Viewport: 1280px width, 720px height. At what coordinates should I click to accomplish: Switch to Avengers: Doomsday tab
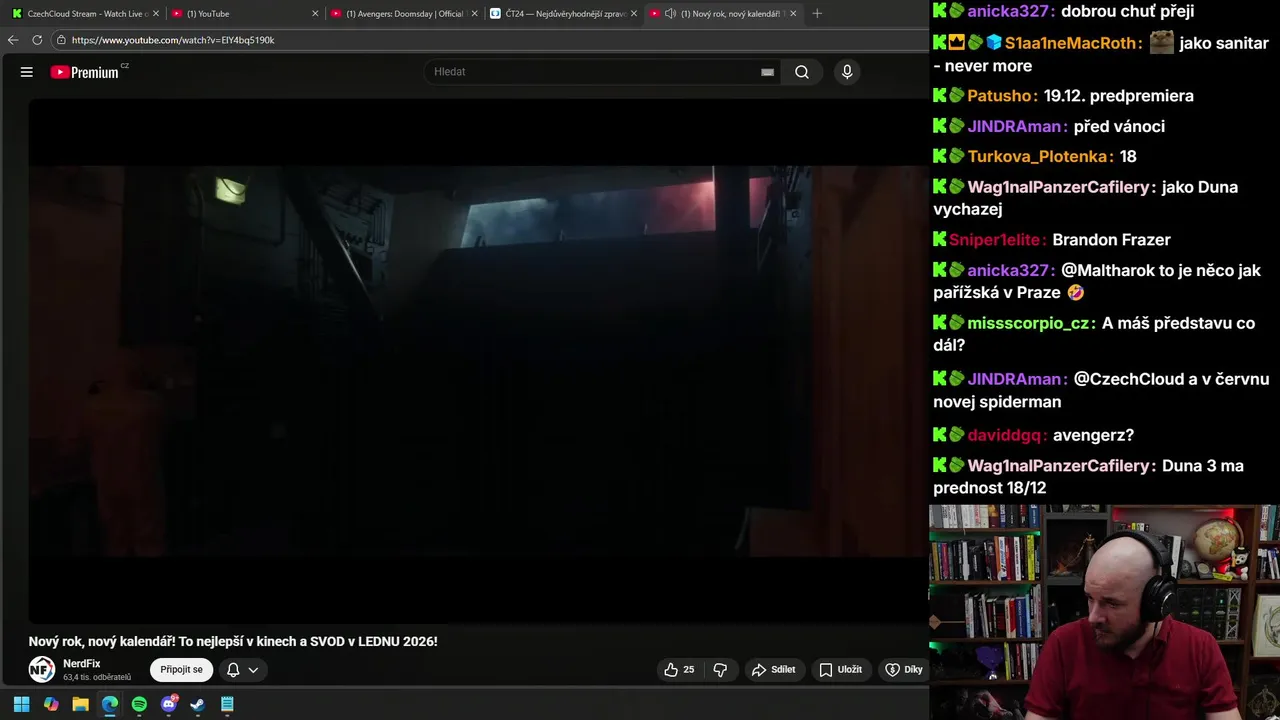coord(405,14)
